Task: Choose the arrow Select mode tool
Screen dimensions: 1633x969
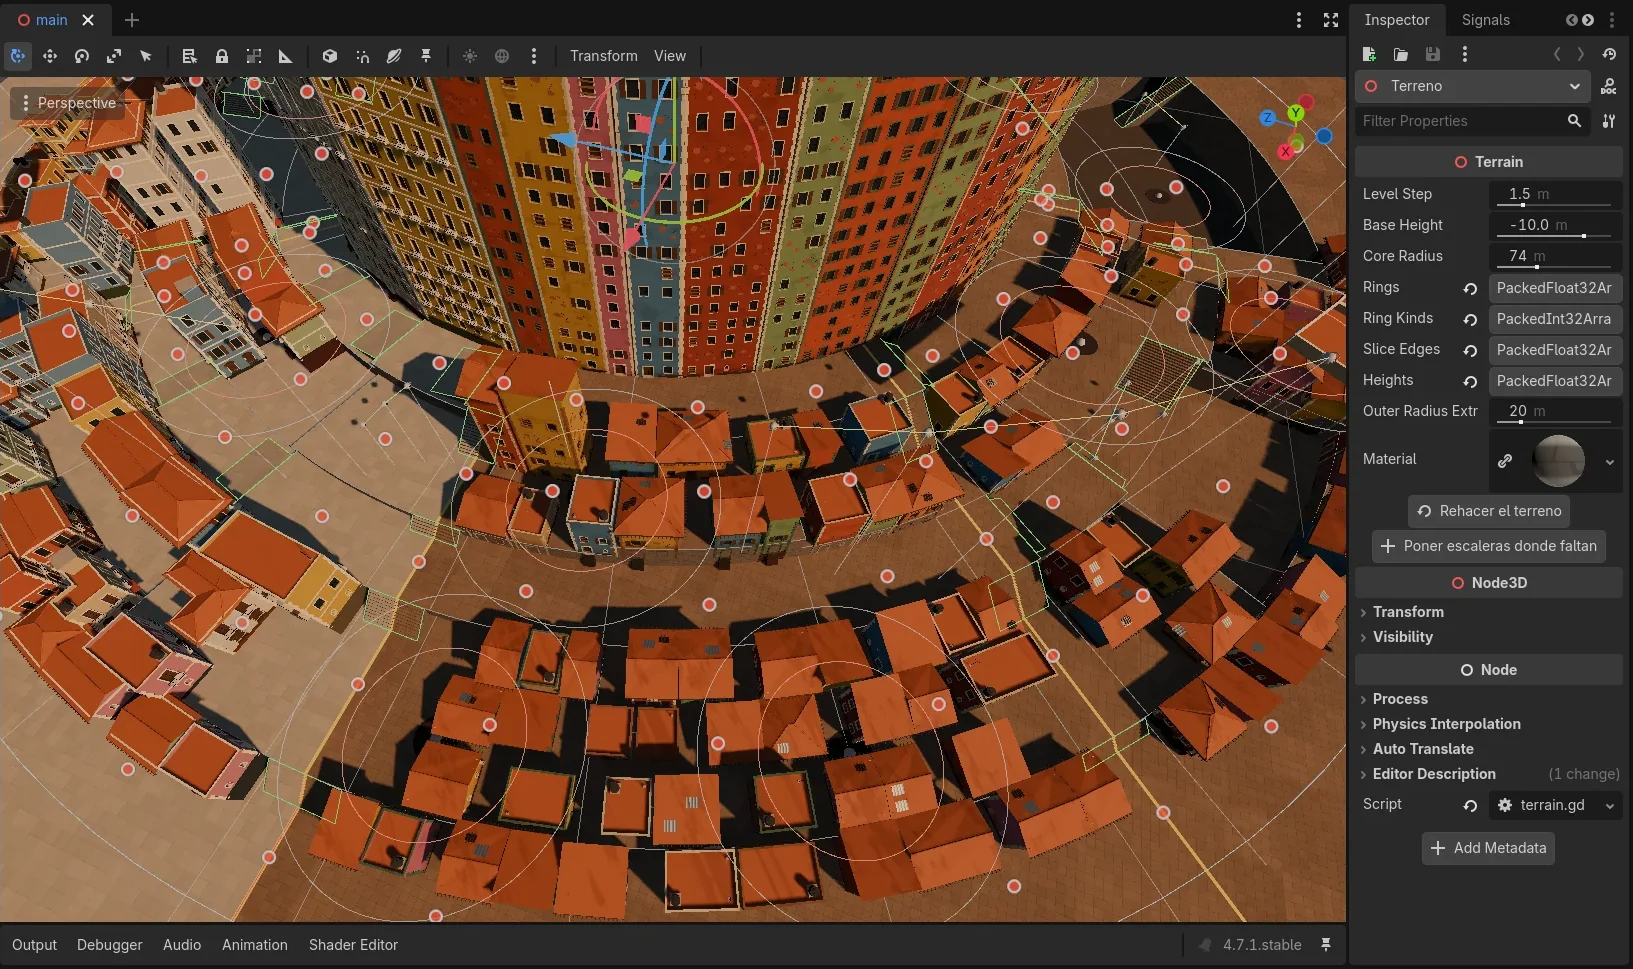Action: [x=146, y=56]
